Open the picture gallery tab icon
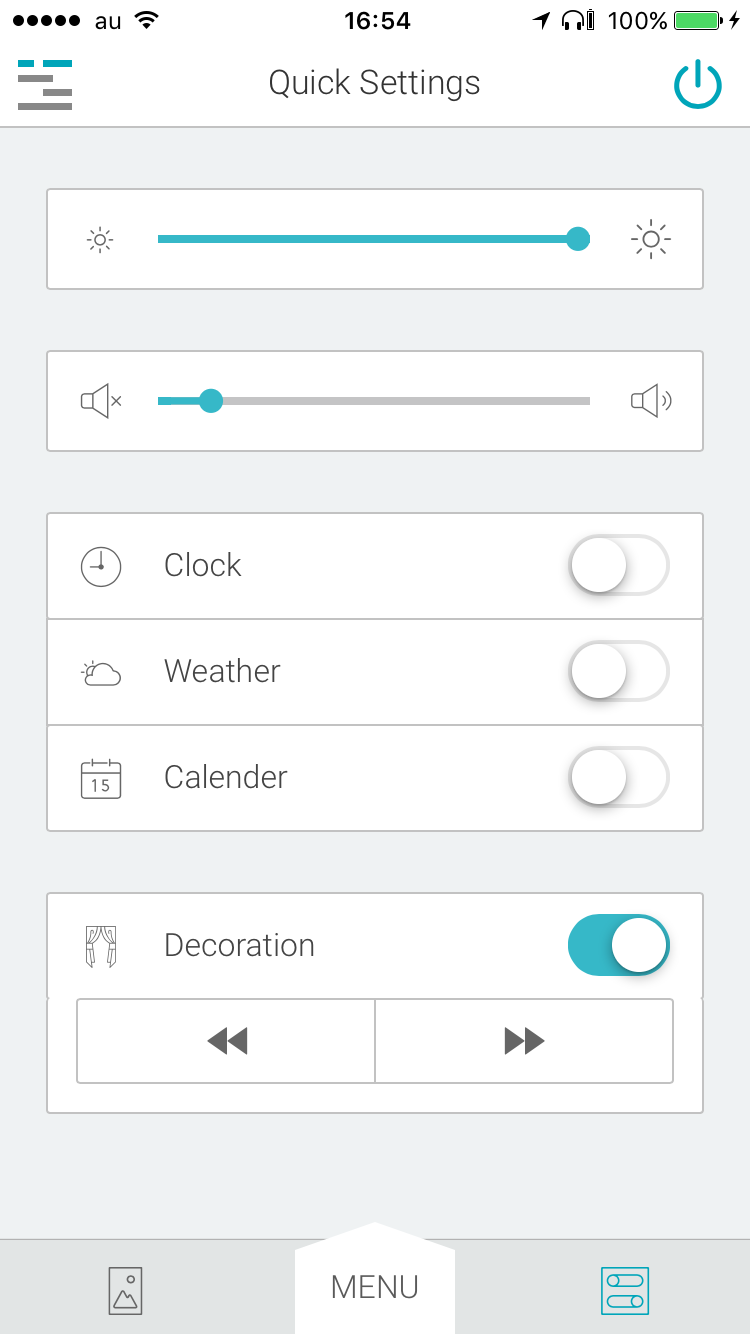Image resolution: width=750 pixels, height=1334 pixels. pos(125,1290)
